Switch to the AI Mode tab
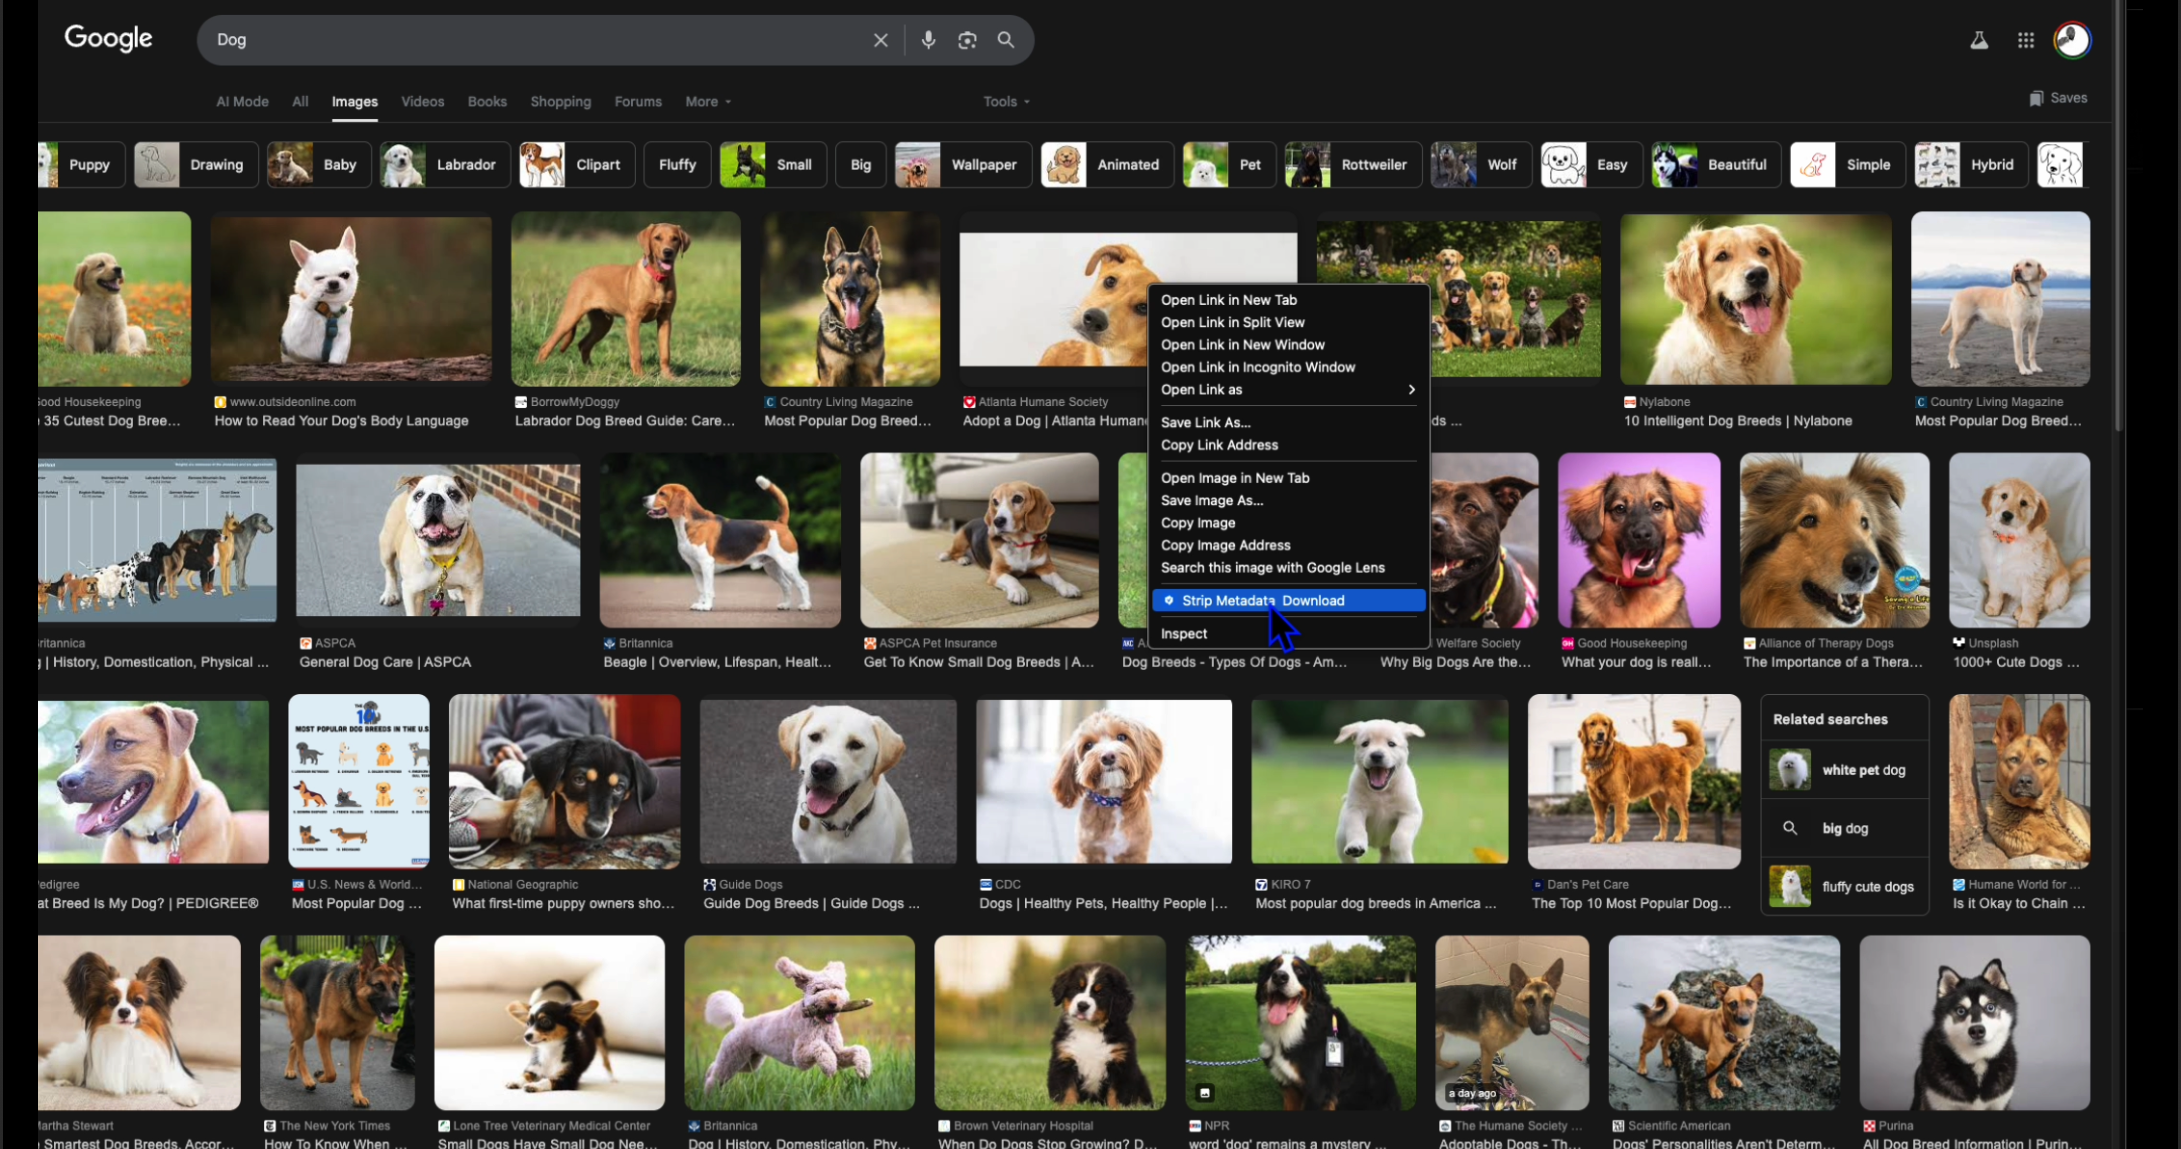 coord(242,102)
